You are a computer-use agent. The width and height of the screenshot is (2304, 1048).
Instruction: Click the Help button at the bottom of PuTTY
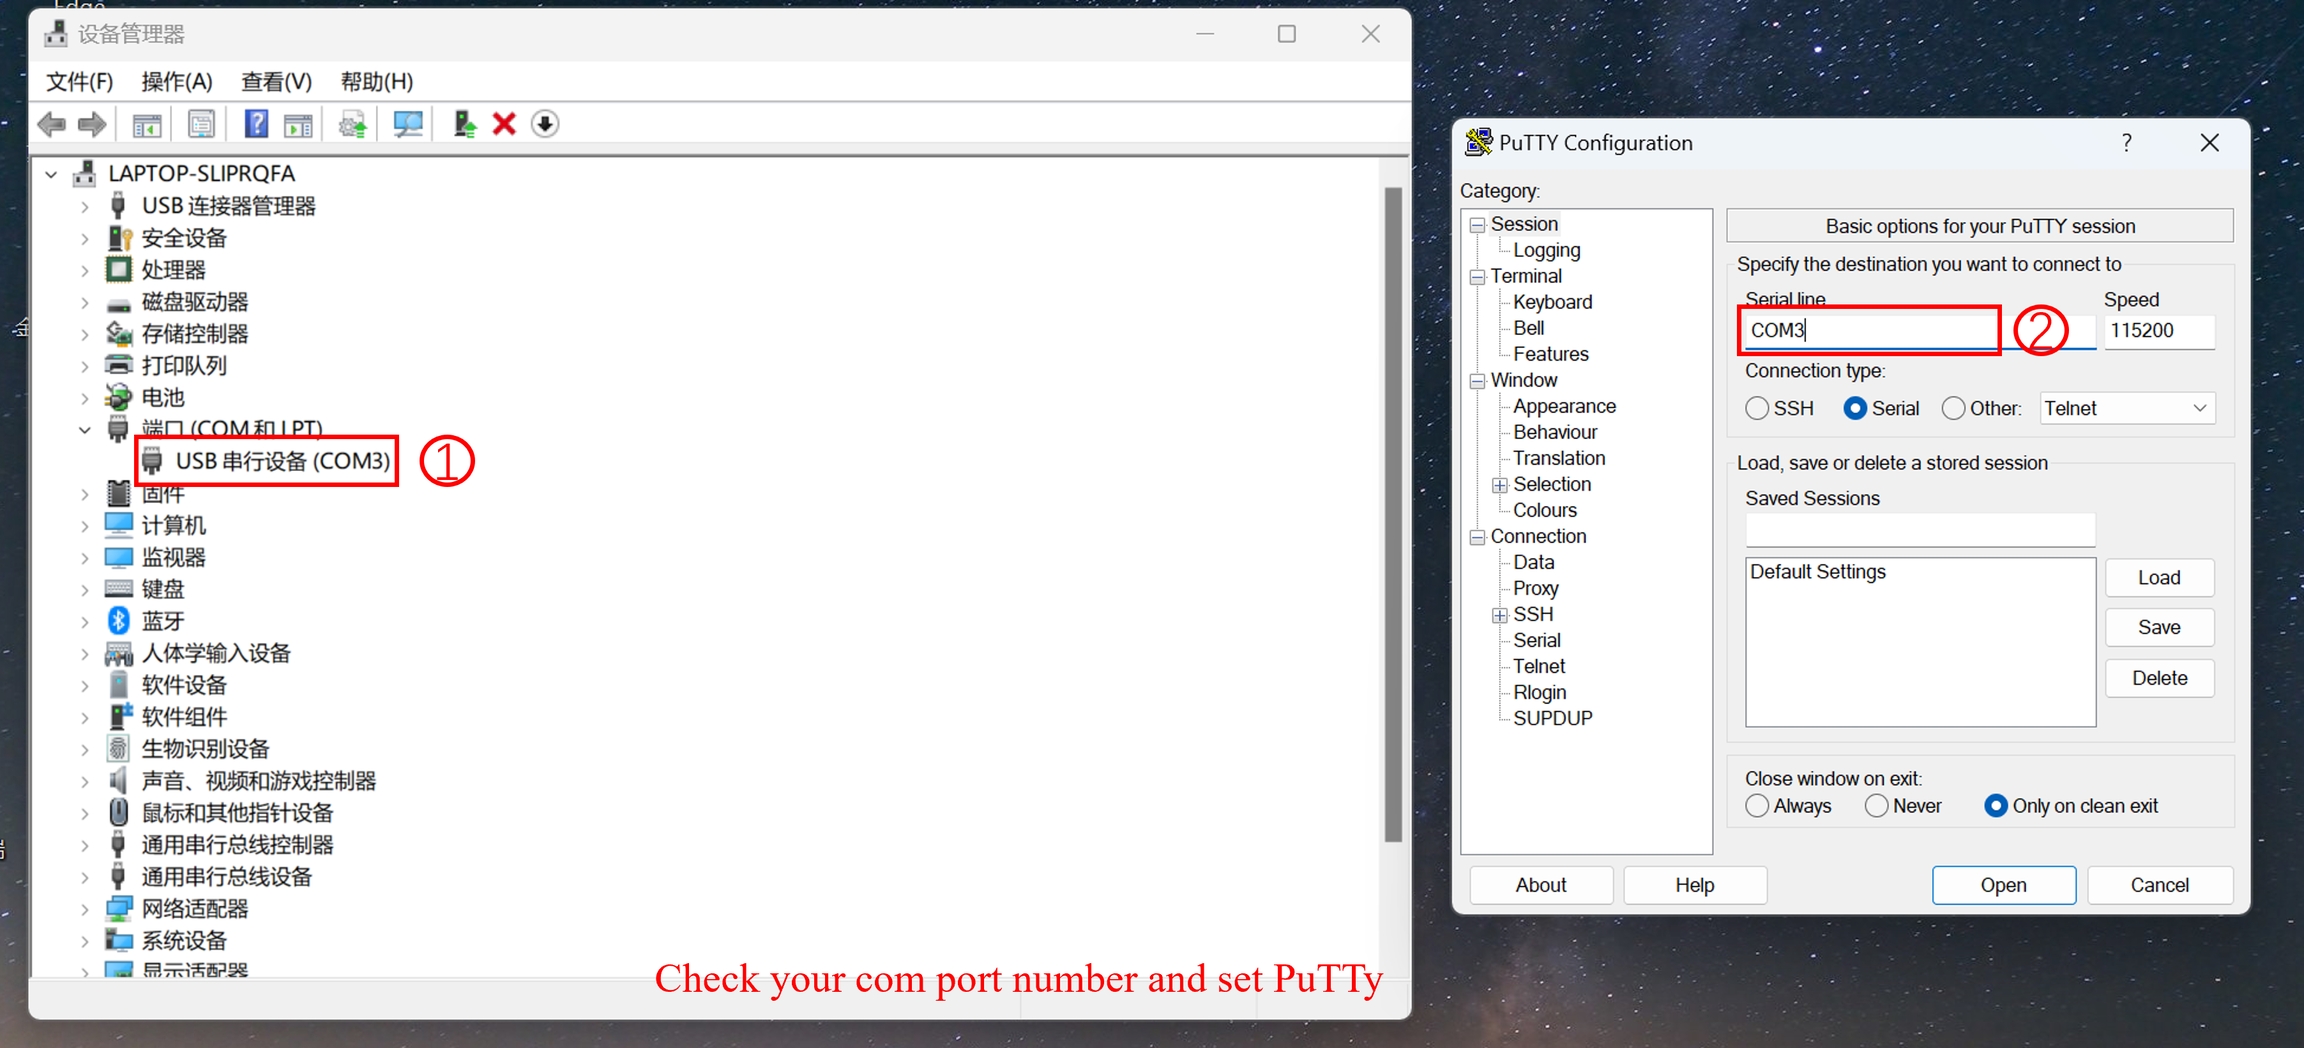pos(1695,885)
